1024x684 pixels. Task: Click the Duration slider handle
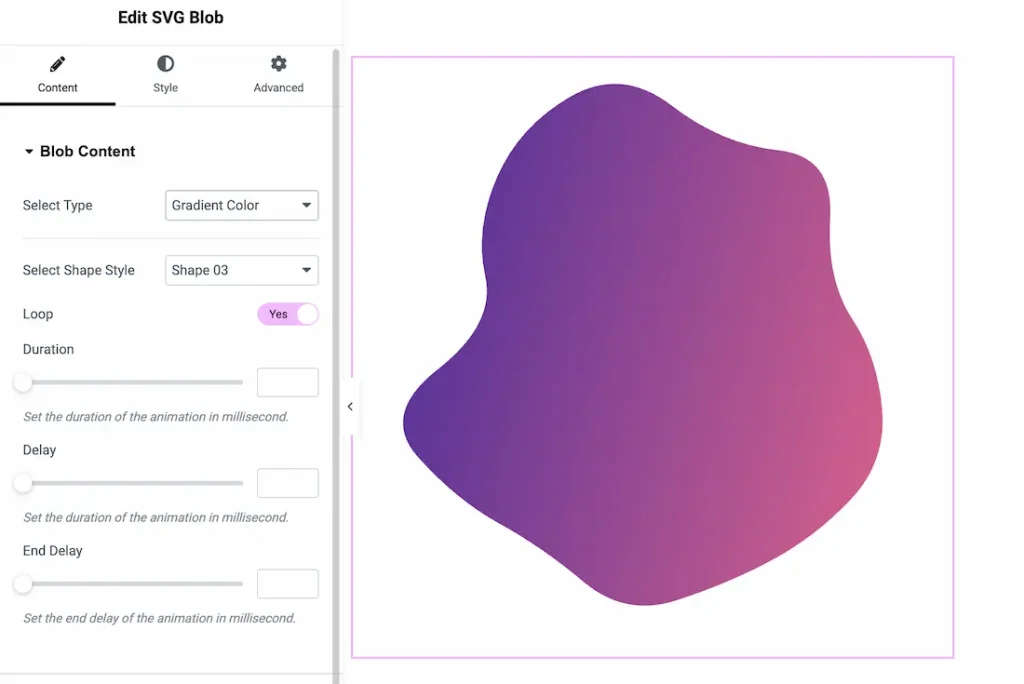tap(20, 382)
